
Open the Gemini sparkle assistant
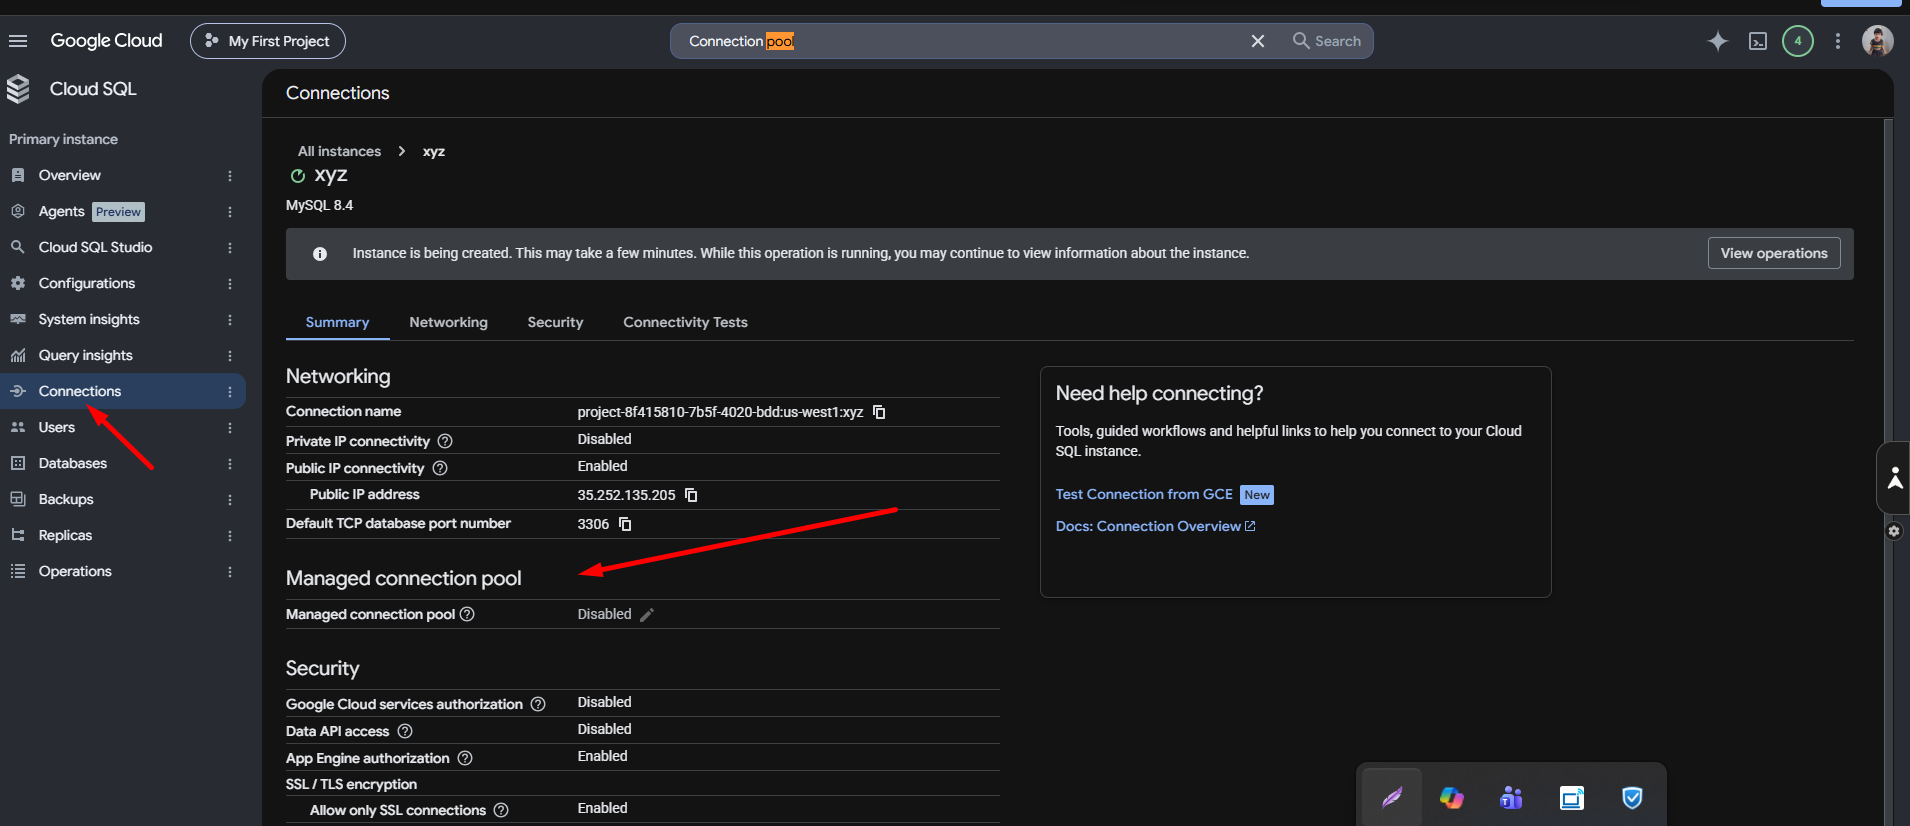[1718, 41]
